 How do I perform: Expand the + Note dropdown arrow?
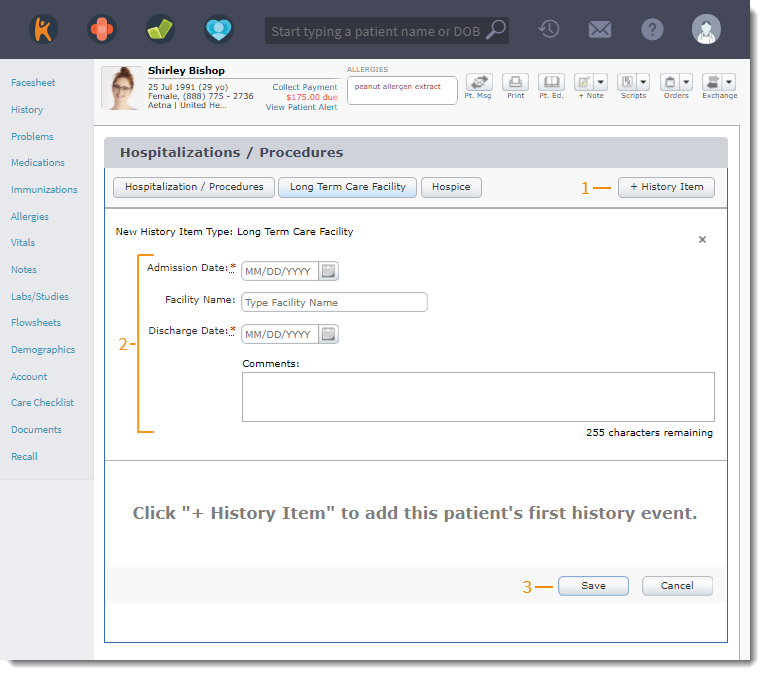pyautogui.click(x=601, y=82)
